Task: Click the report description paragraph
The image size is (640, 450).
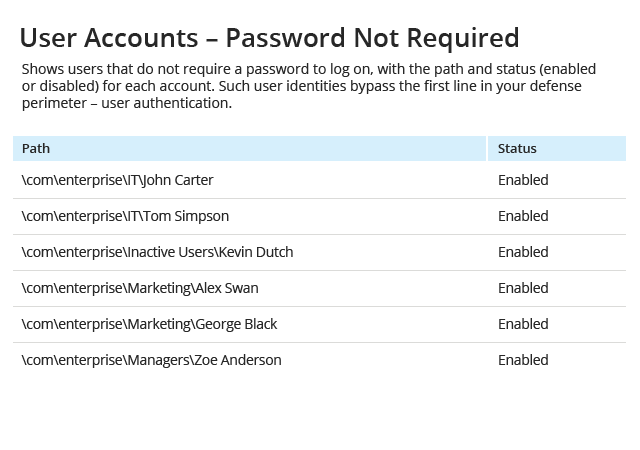Action: 309,86
